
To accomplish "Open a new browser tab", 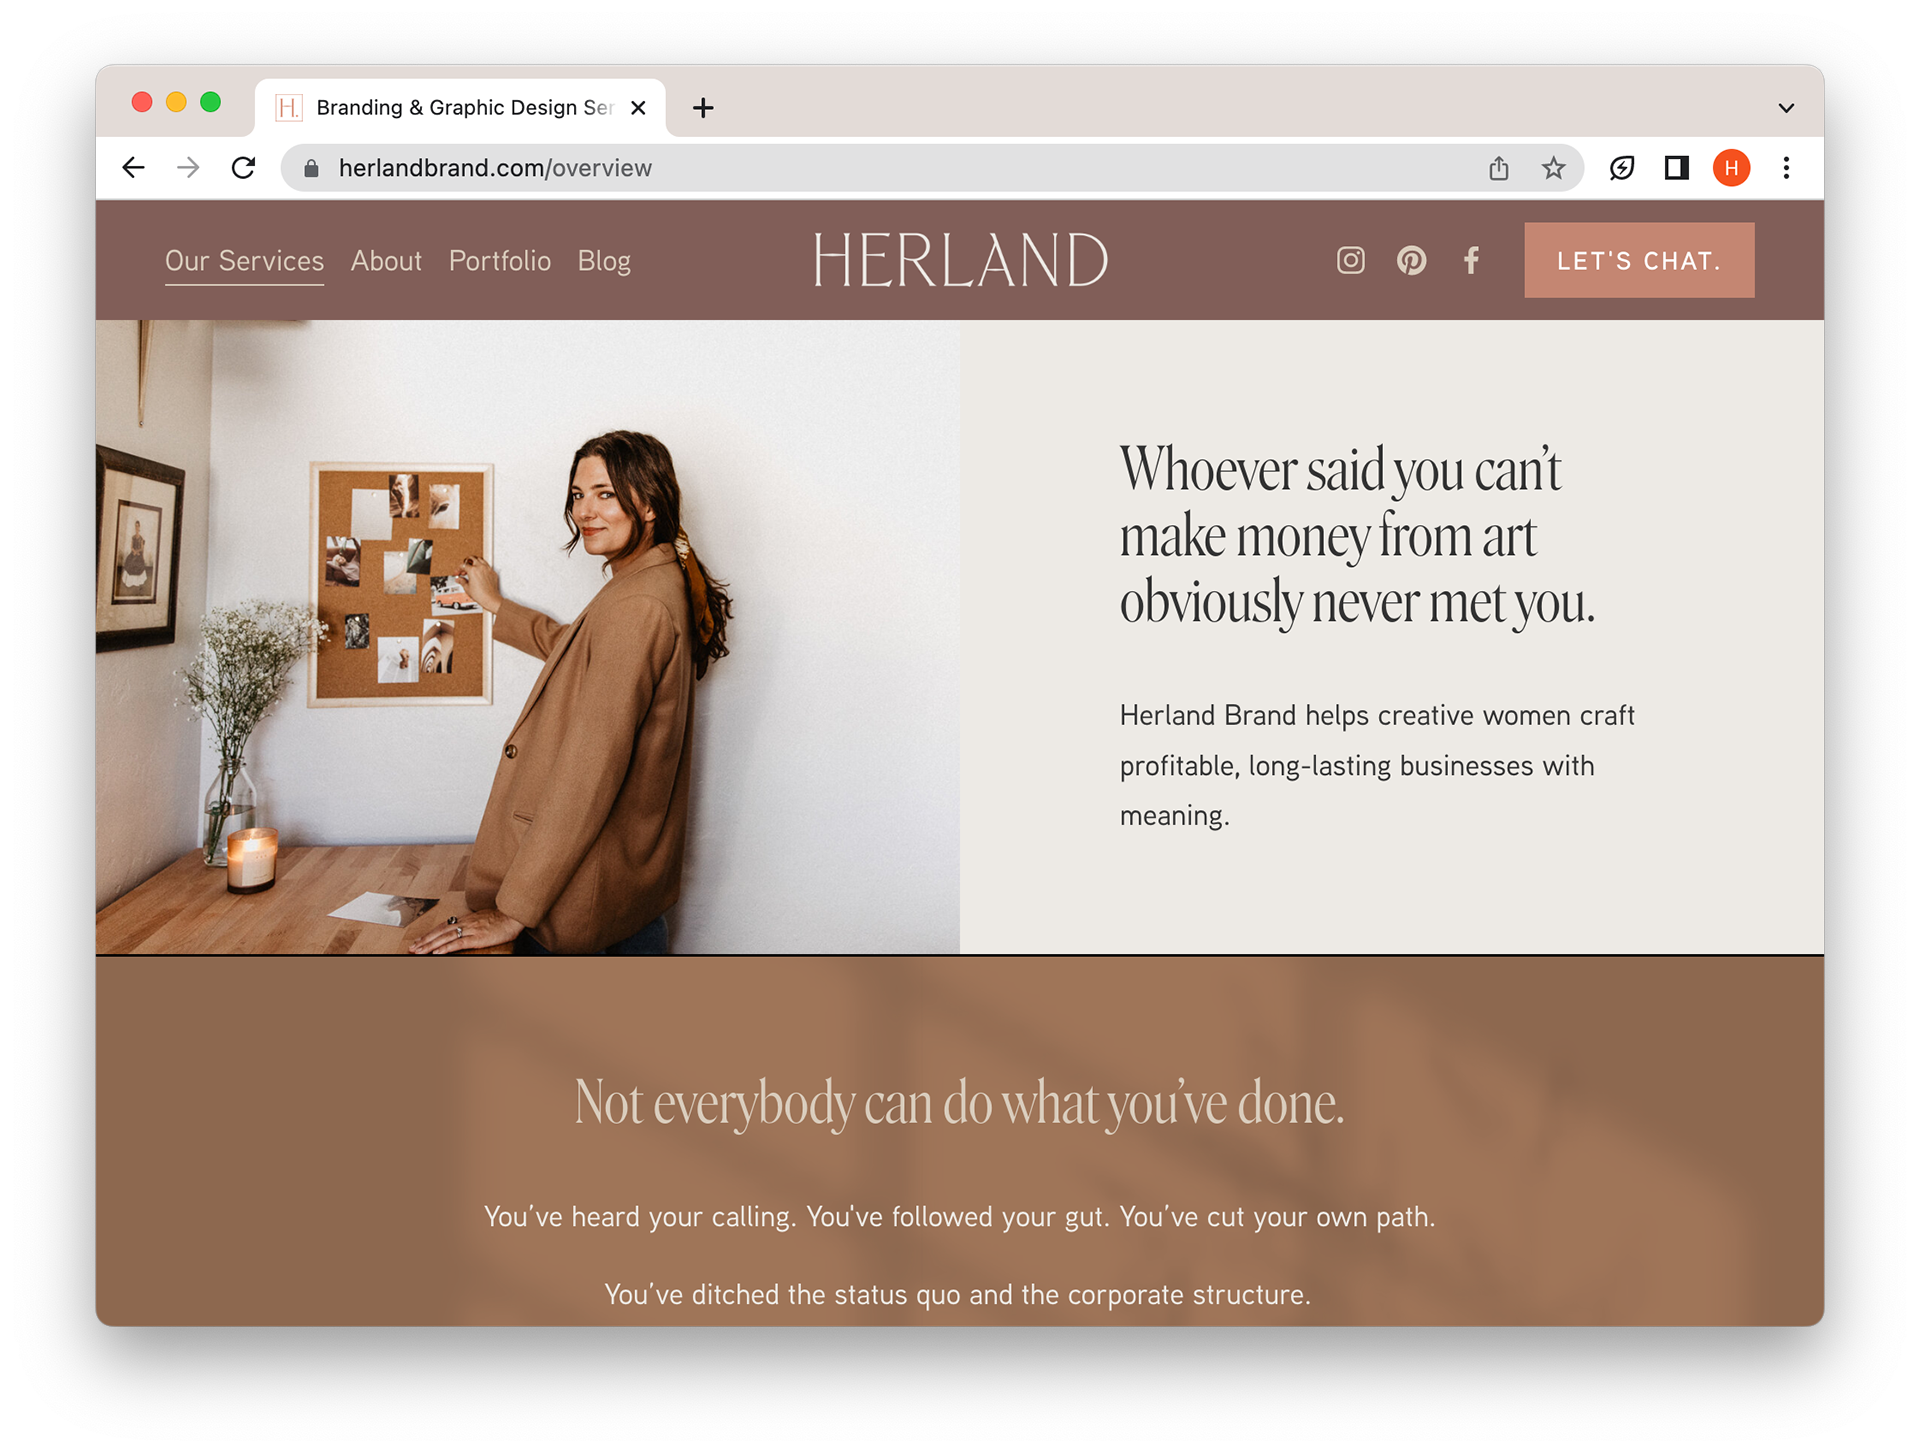I will [703, 108].
